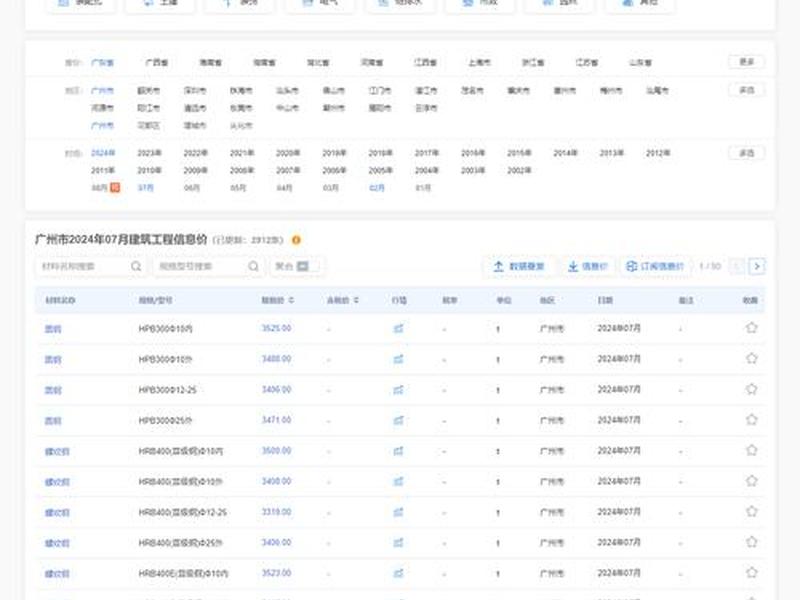The height and width of the screenshot is (600, 800).
Task: Click the hot badge next to 08月
Action: tap(115, 188)
